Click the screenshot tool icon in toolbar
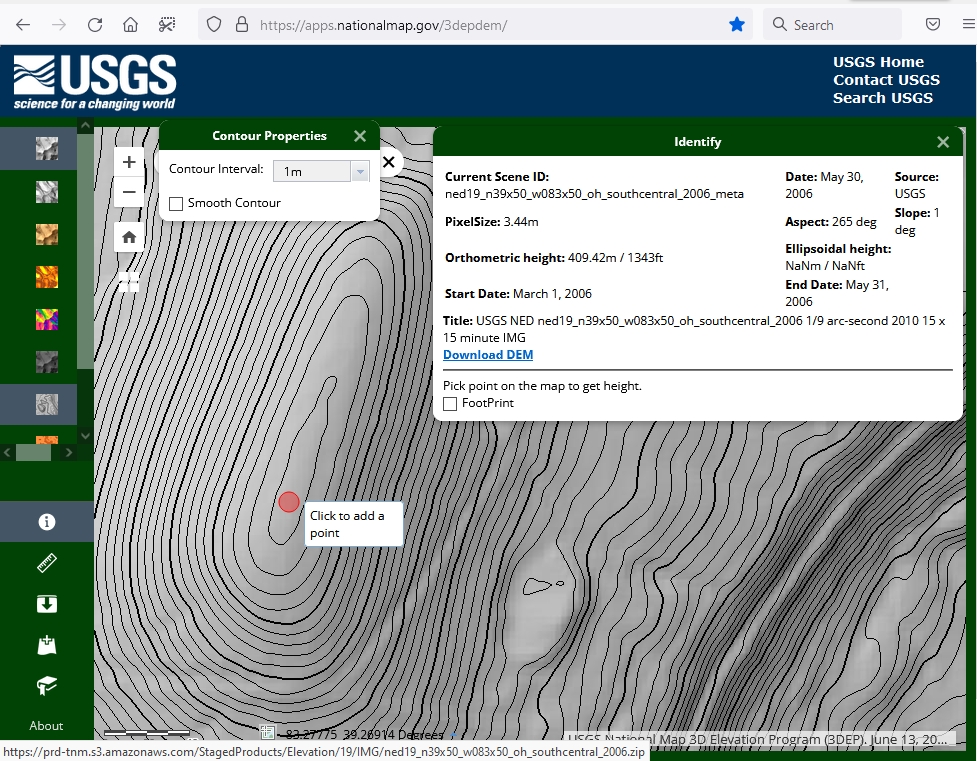The width and height of the screenshot is (977, 761). click(x=167, y=25)
